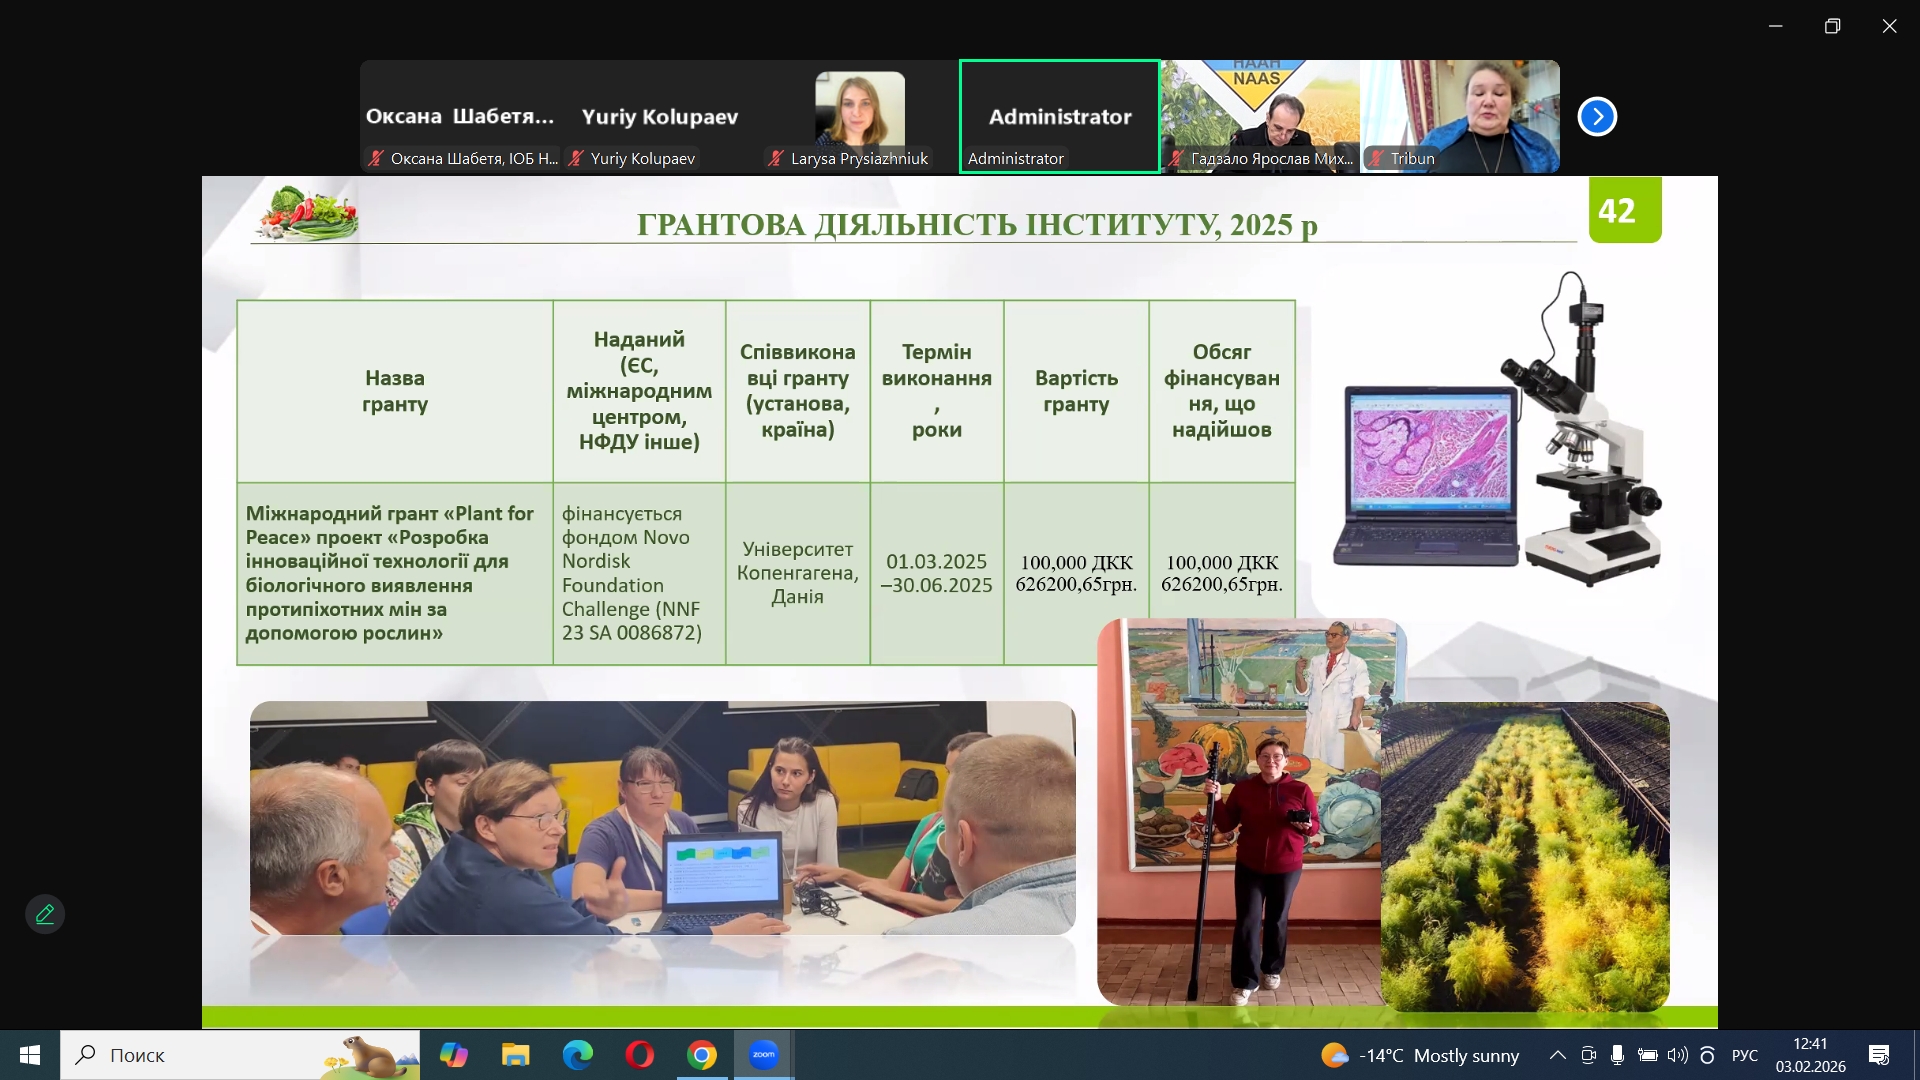Open Copilot icon in taskbar
Screen dimensions: 1920x1080
(454, 1055)
